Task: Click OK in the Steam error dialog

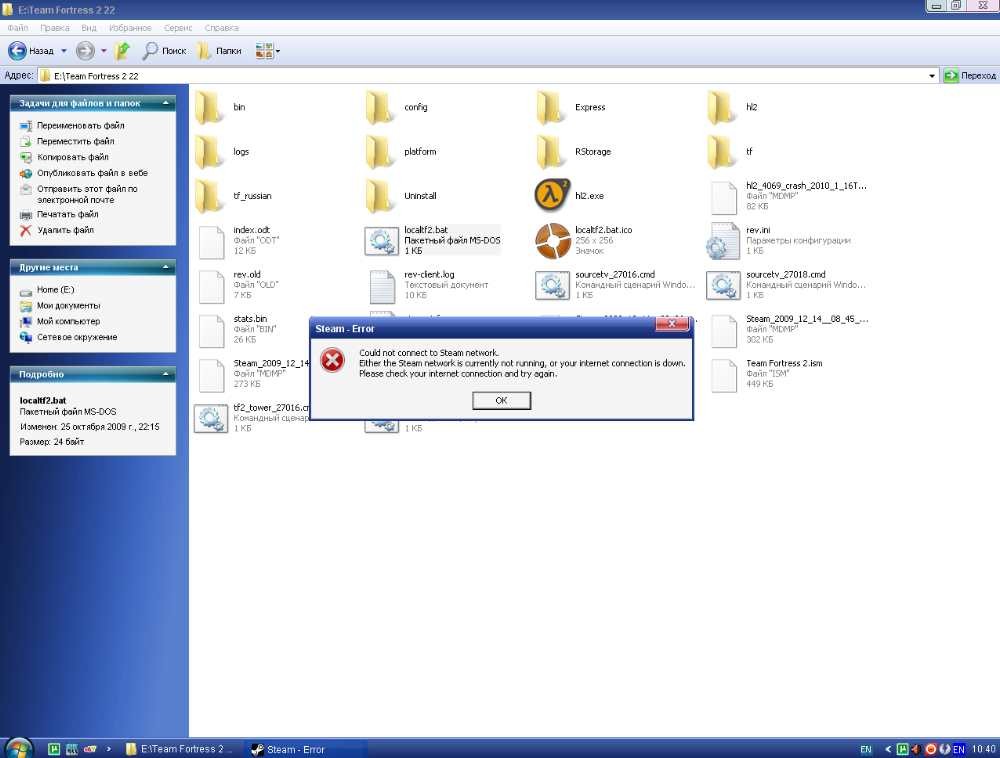Action: coord(501,400)
